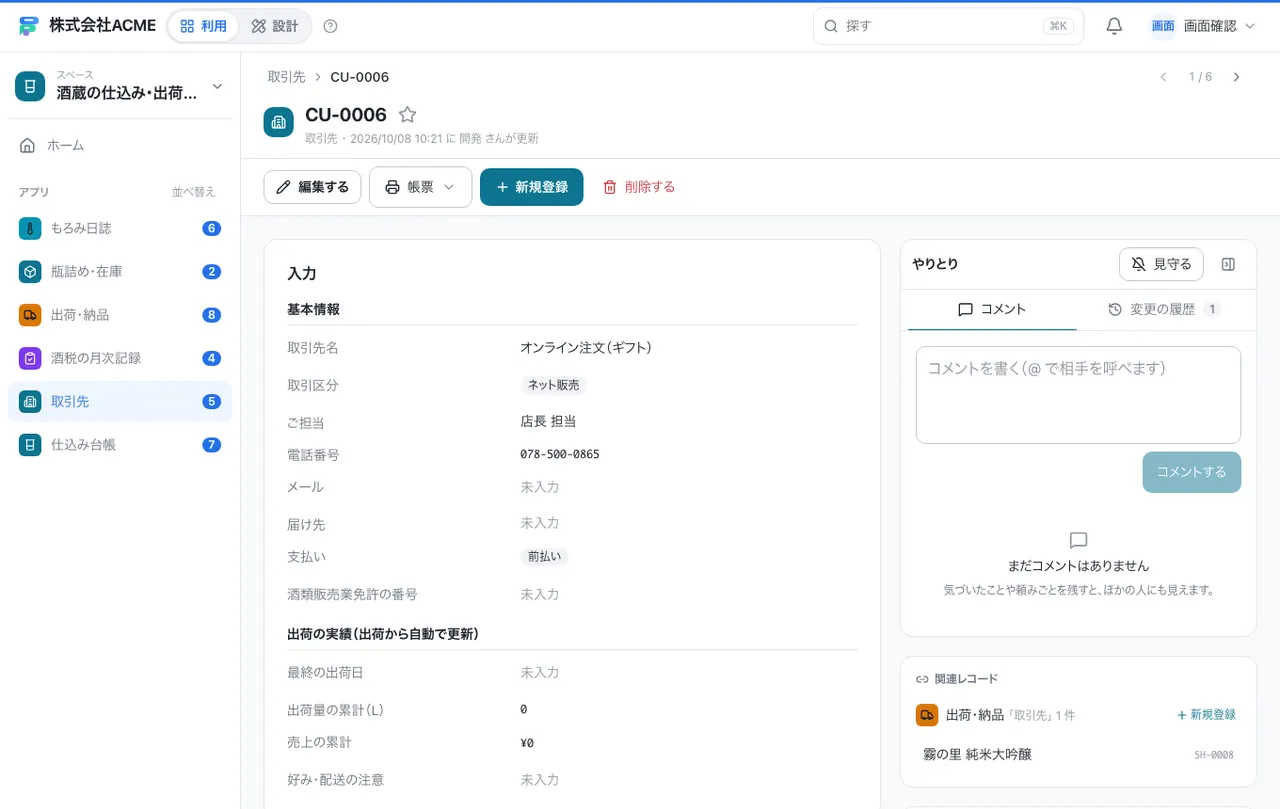1280x809 pixels.
Task: Click 削除する to delete record
Action: coord(639,187)
